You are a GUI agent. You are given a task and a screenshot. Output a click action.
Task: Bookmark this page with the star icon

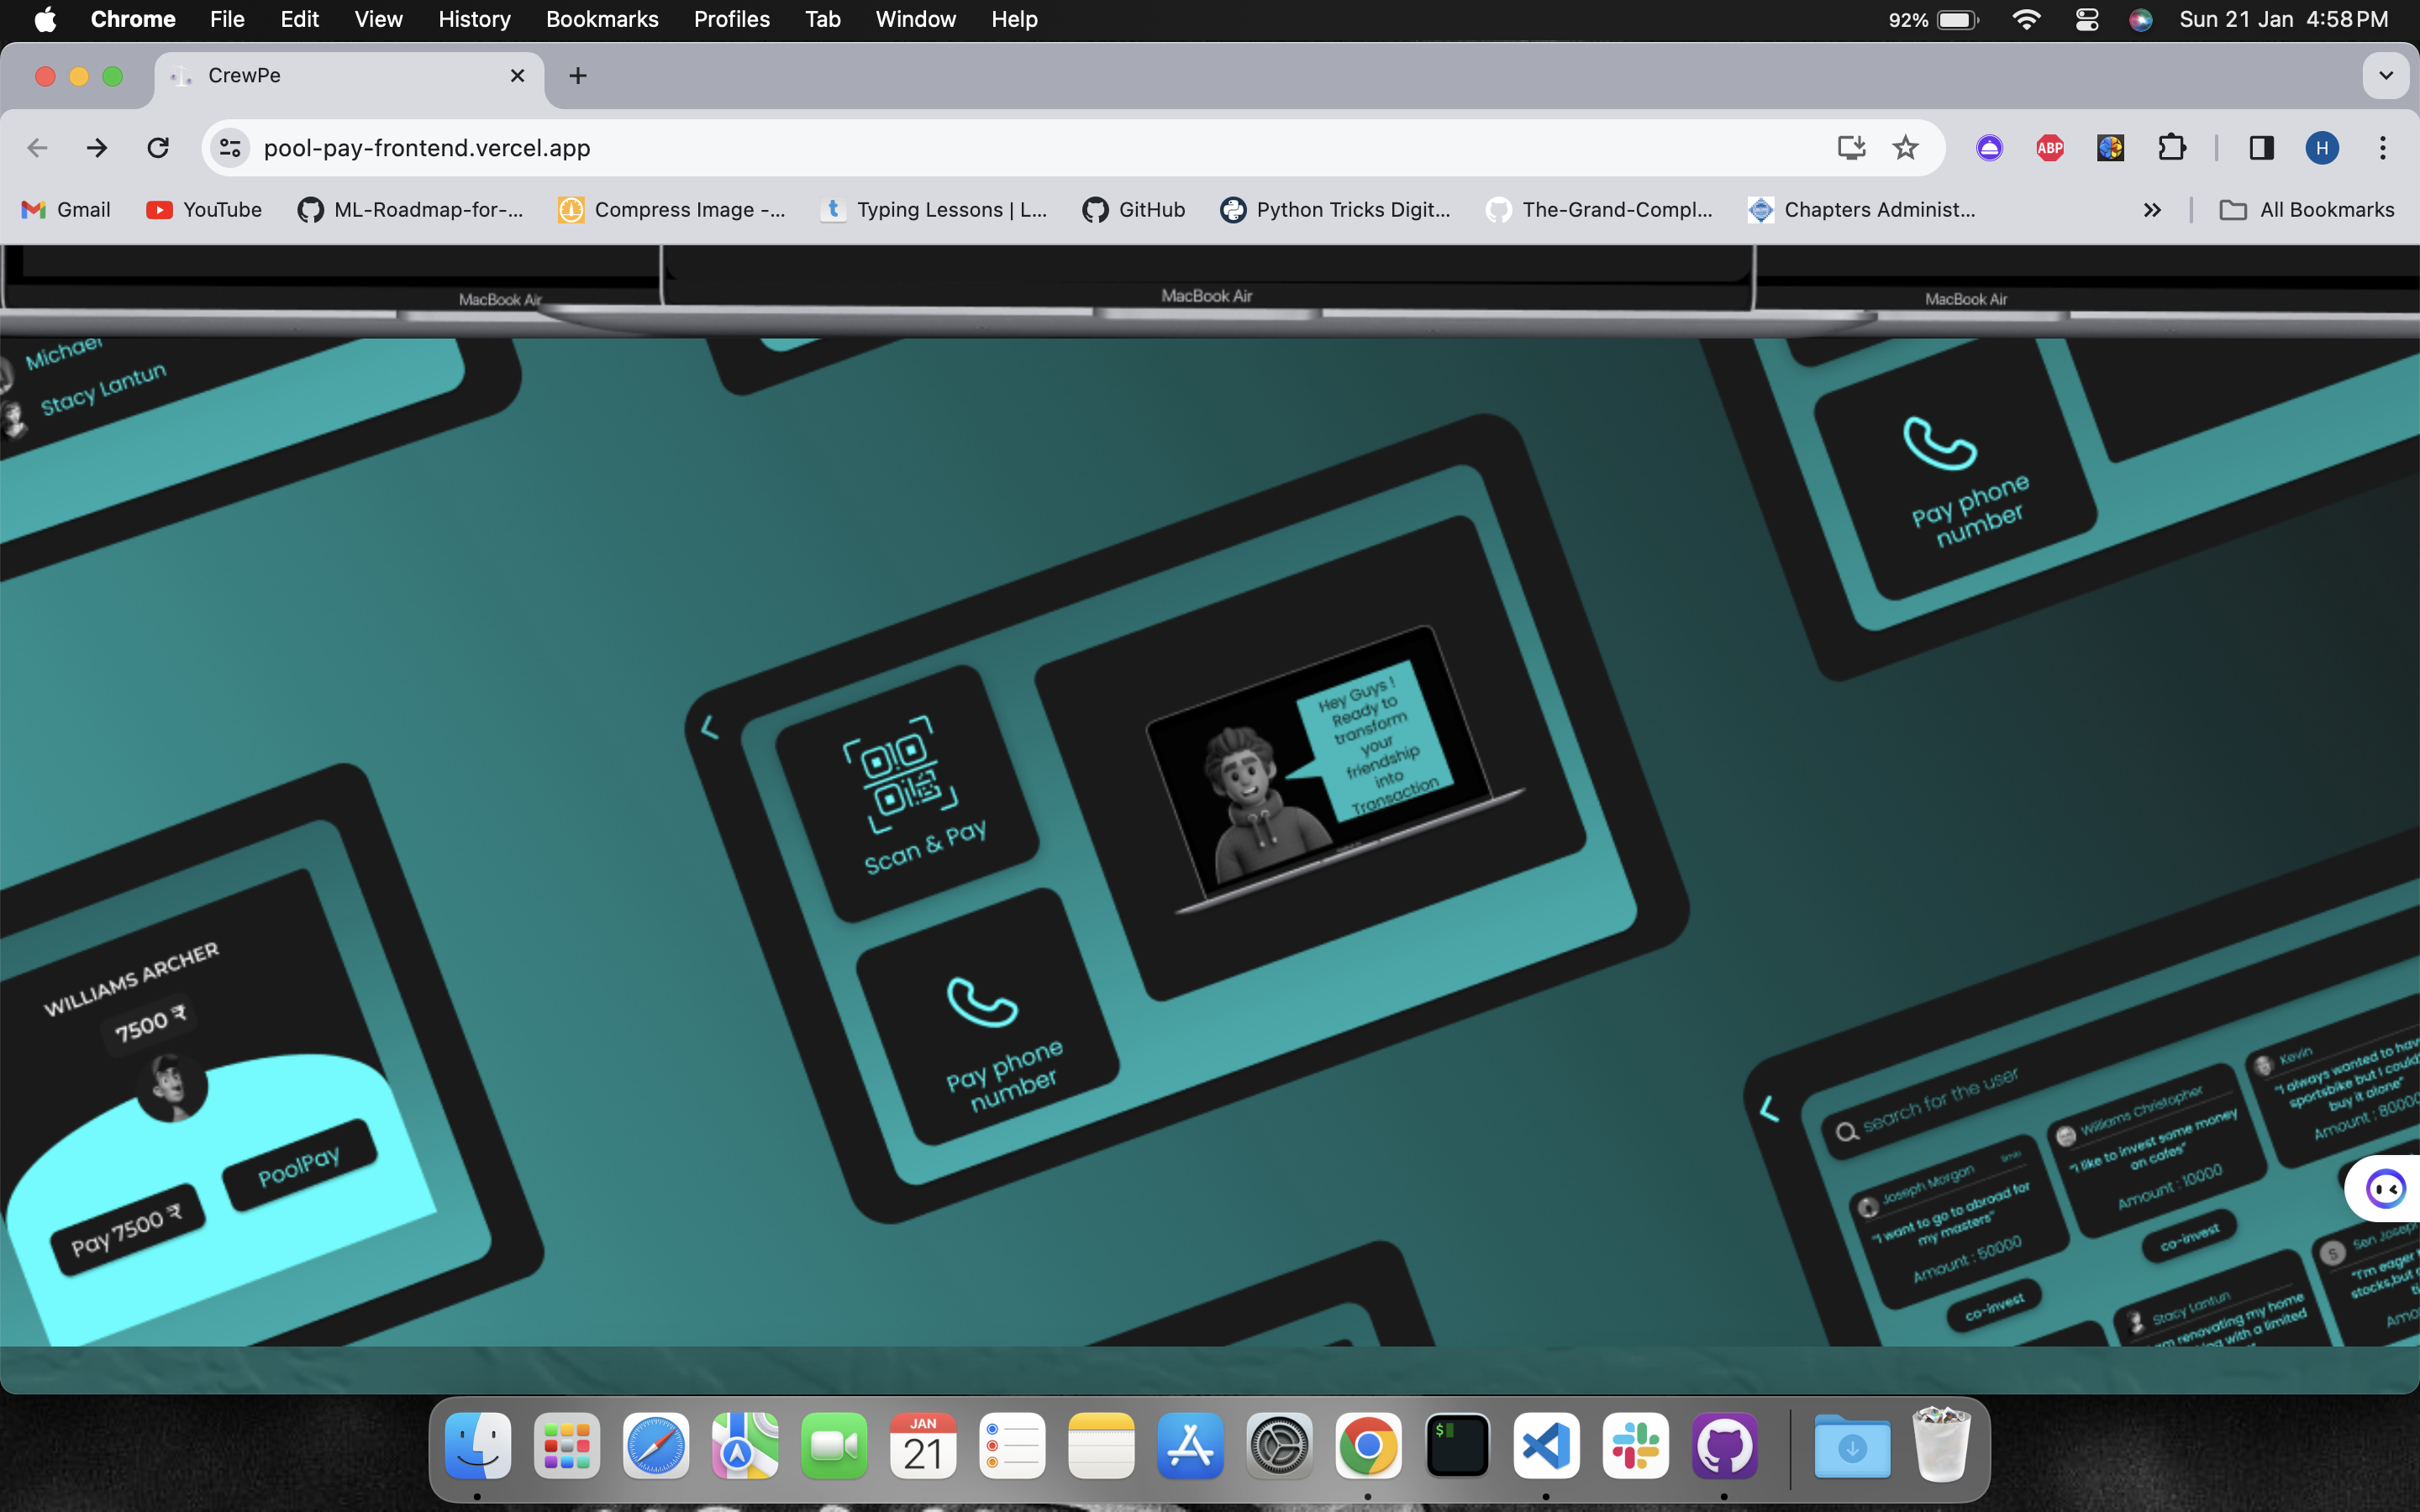click(1905, 148)
